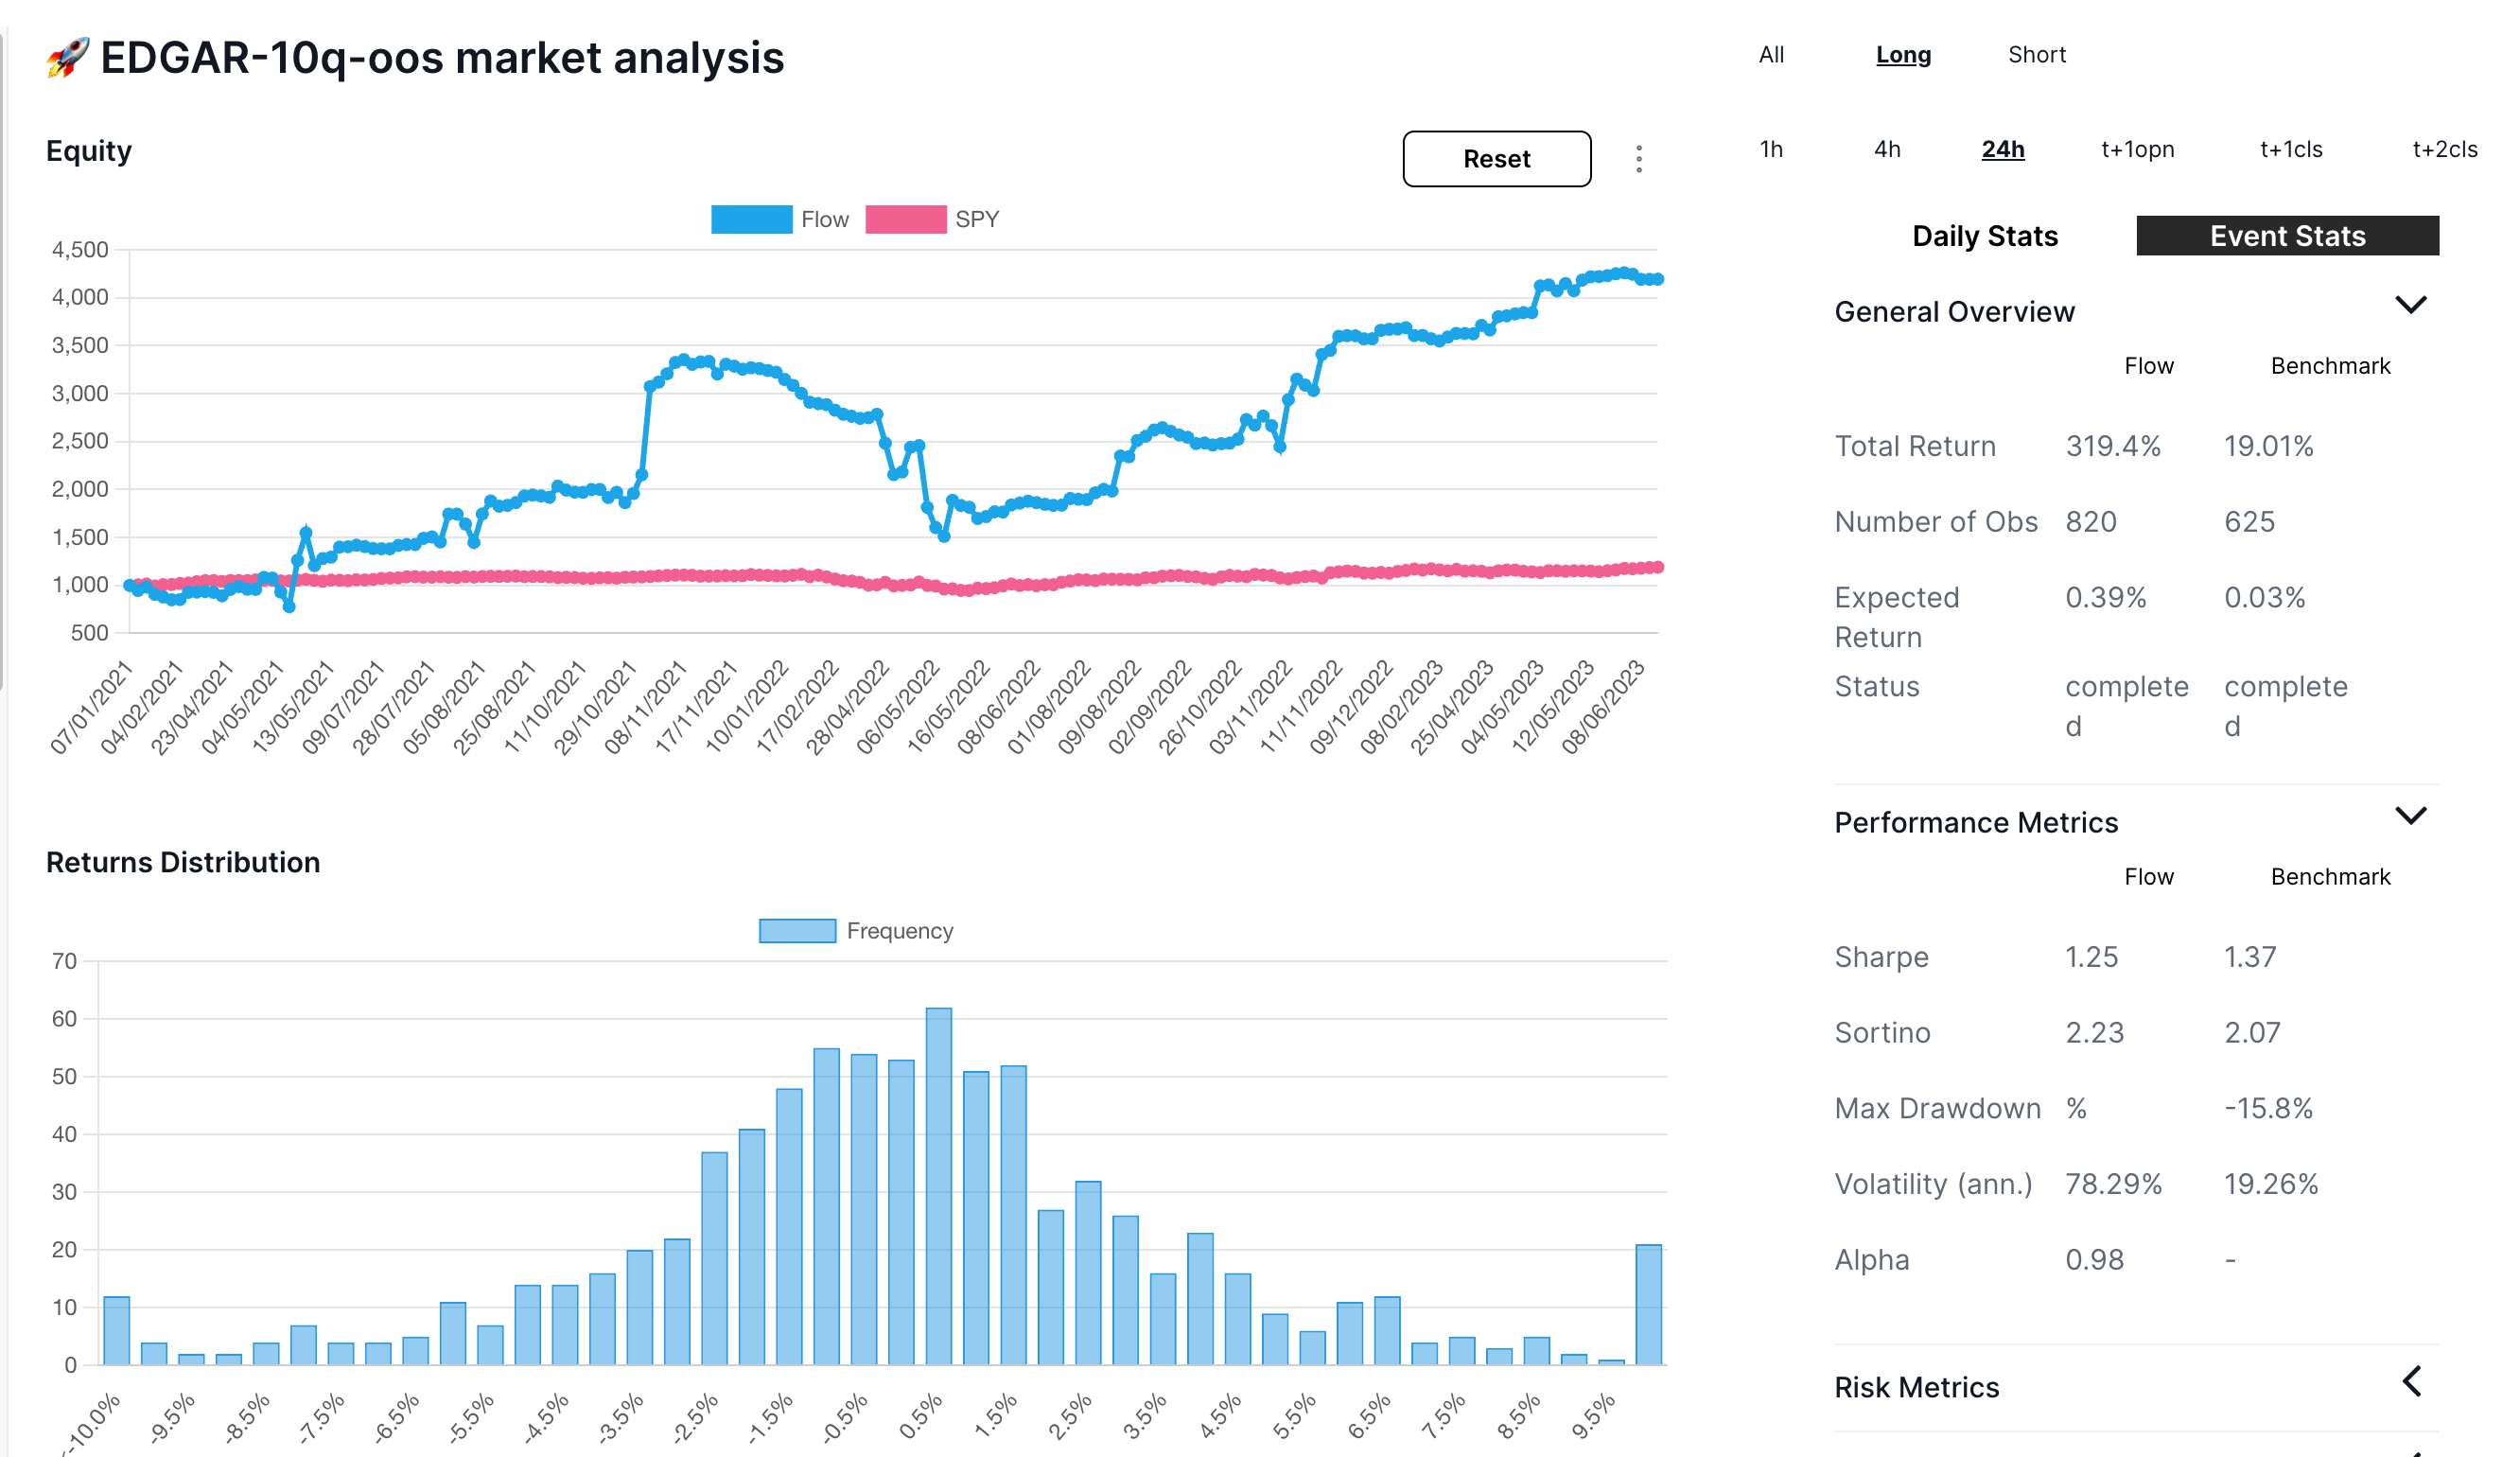This screenshot has width=2520, height=1457.
Task: Click Volatility Benchmark value 19.26%
Action: (2270, 1185)
